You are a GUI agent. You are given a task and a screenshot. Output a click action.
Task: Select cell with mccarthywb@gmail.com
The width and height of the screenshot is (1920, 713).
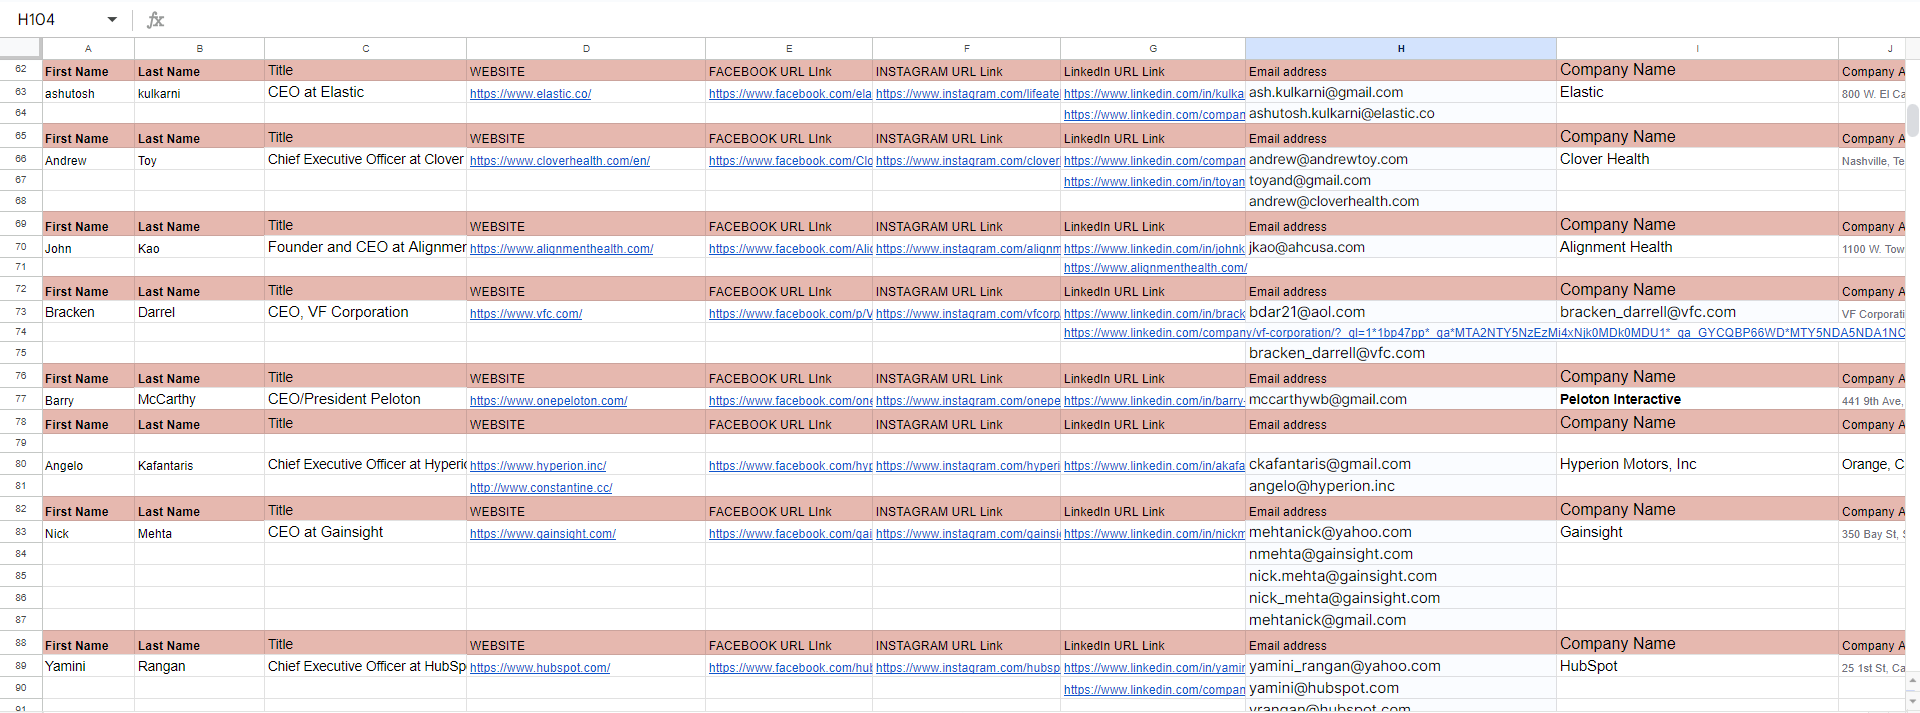[1400, 399]
